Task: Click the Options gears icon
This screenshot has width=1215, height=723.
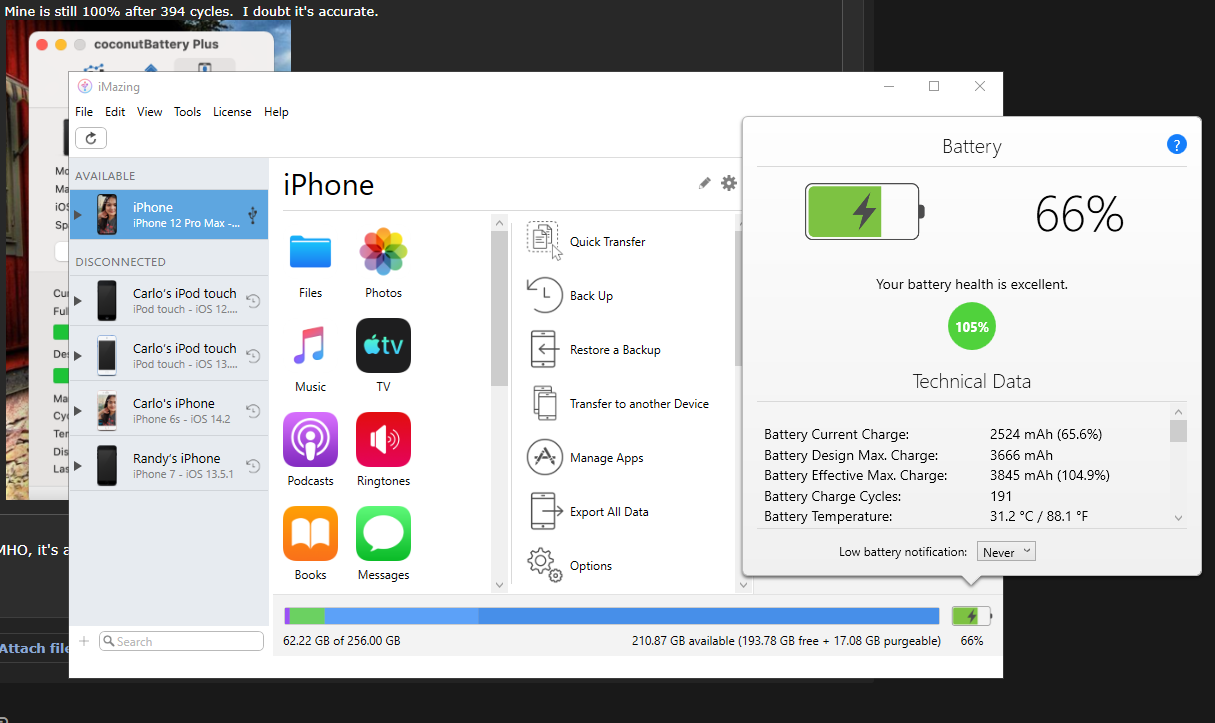Action: click(x=544, y=565)
